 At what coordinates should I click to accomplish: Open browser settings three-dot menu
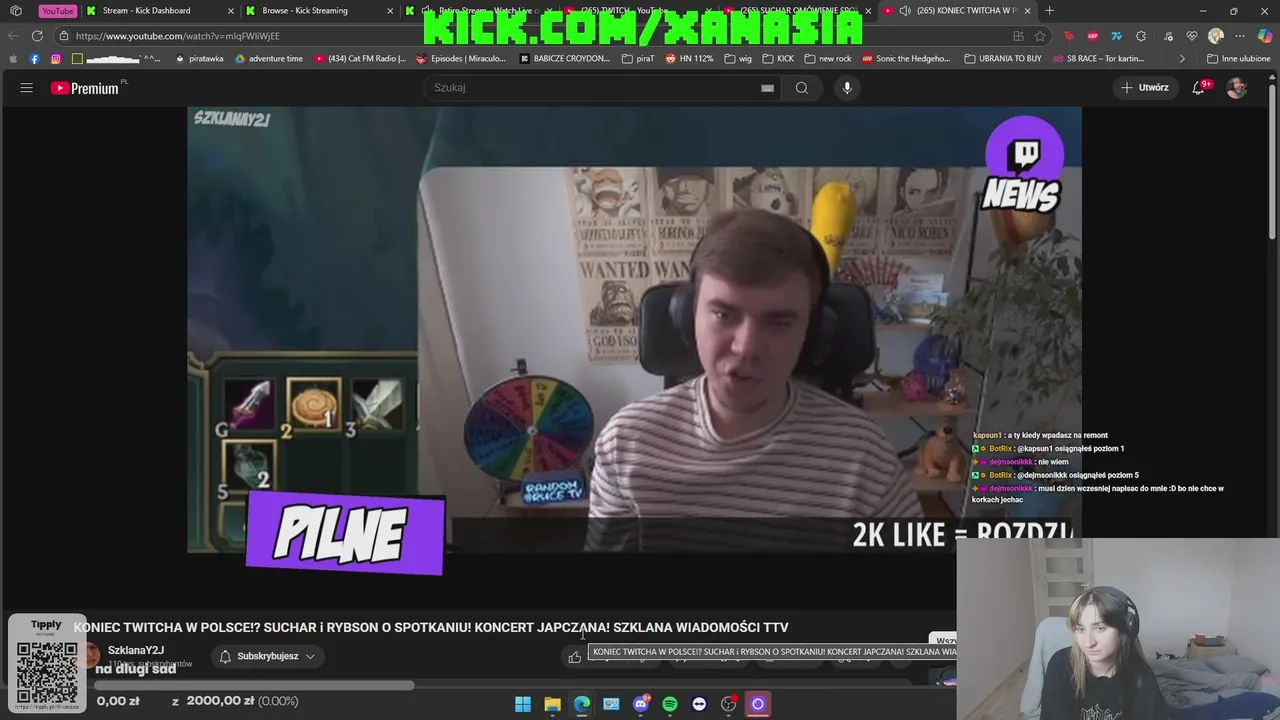(x=1241, y=36)
